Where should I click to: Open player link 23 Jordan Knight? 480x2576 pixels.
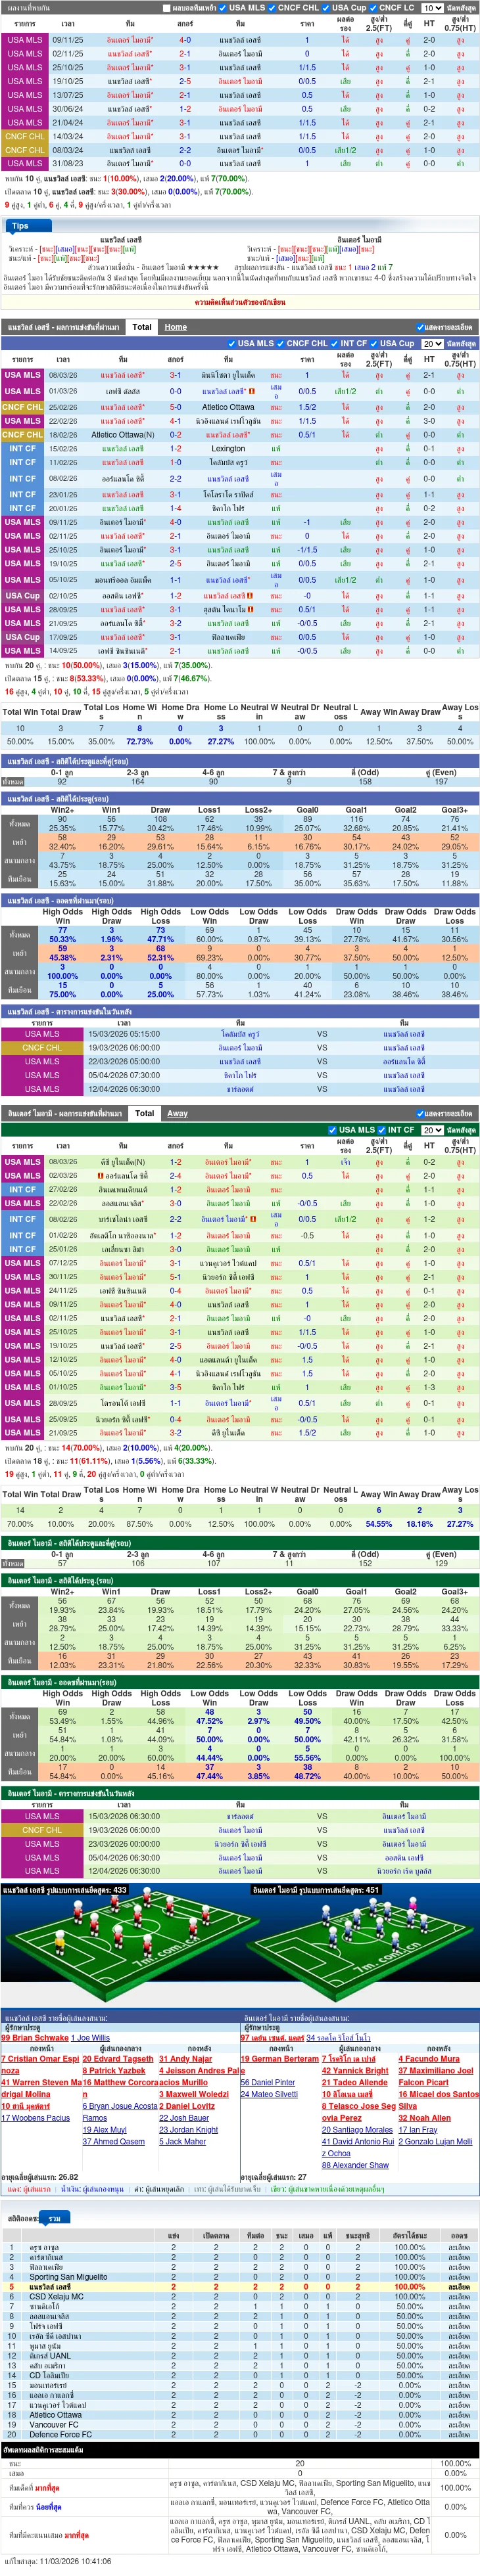point(188,2130)
